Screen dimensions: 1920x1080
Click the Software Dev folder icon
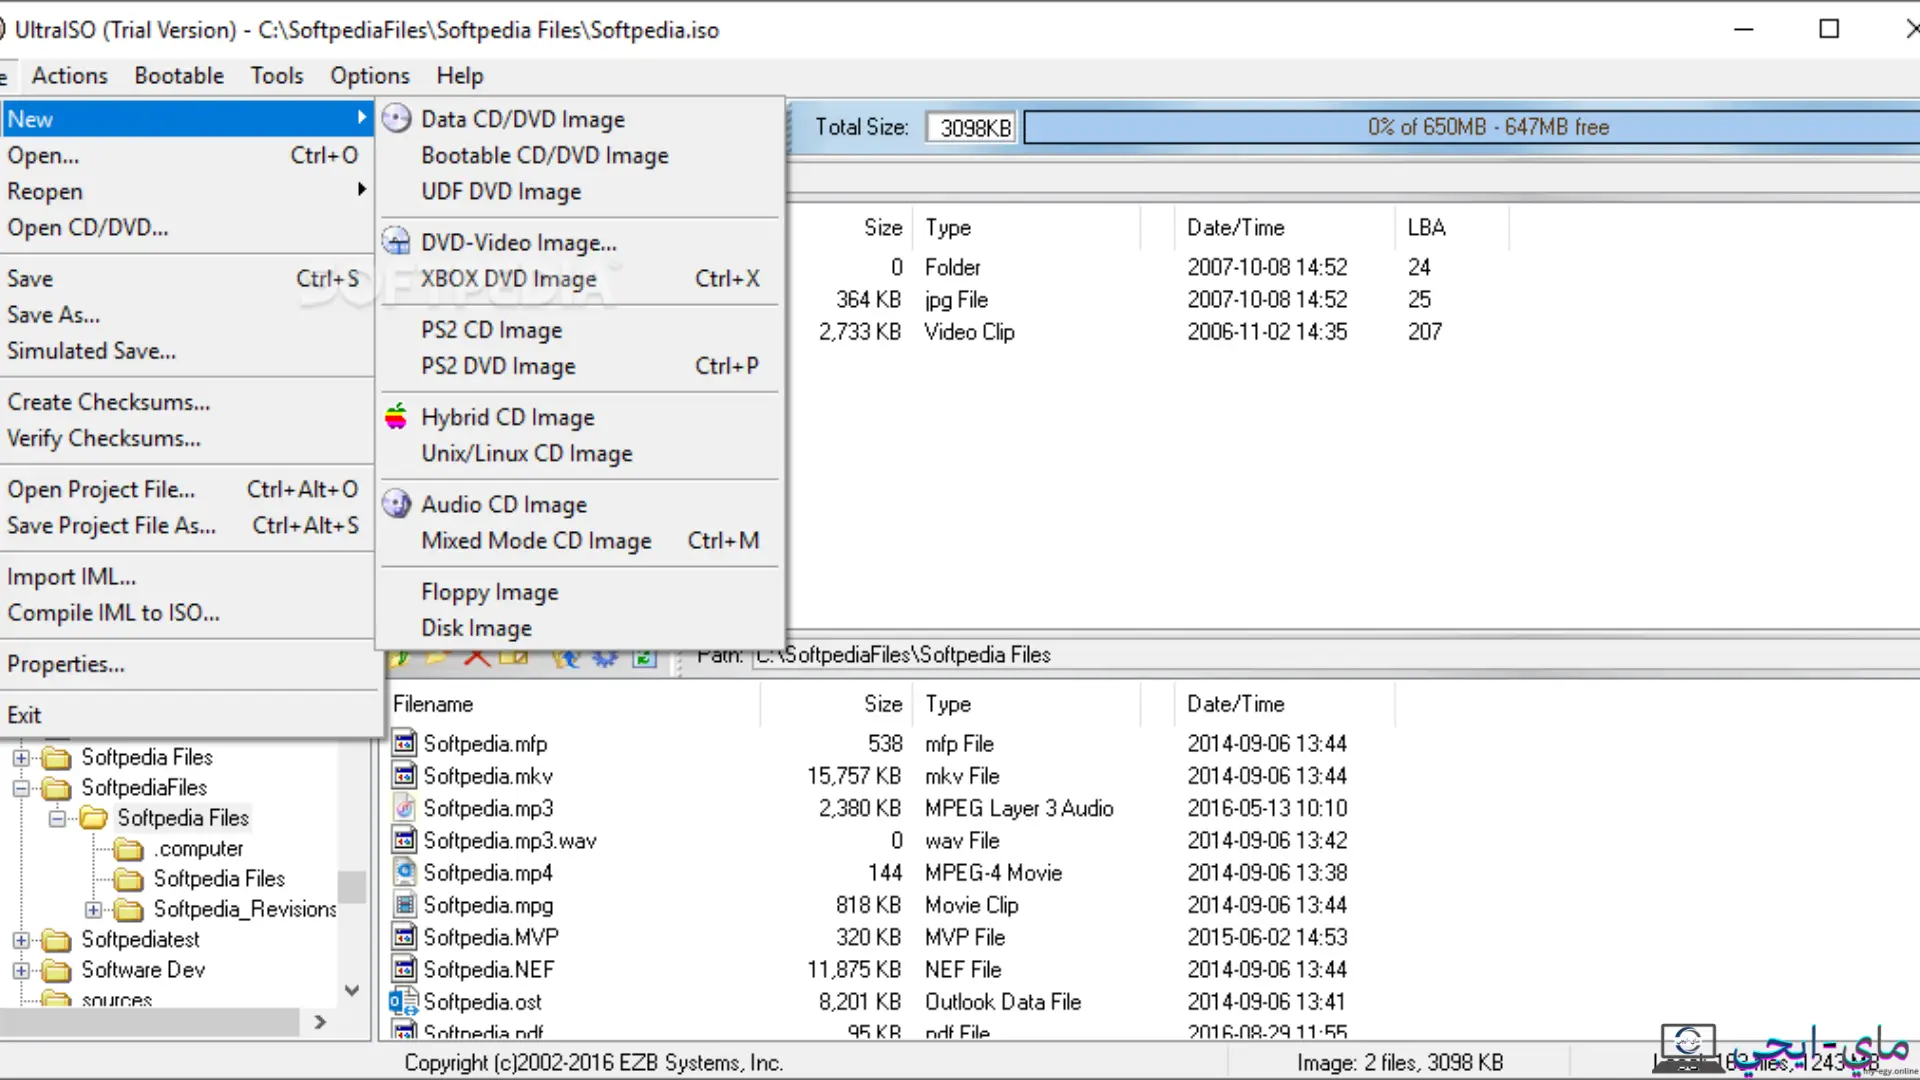57,970
